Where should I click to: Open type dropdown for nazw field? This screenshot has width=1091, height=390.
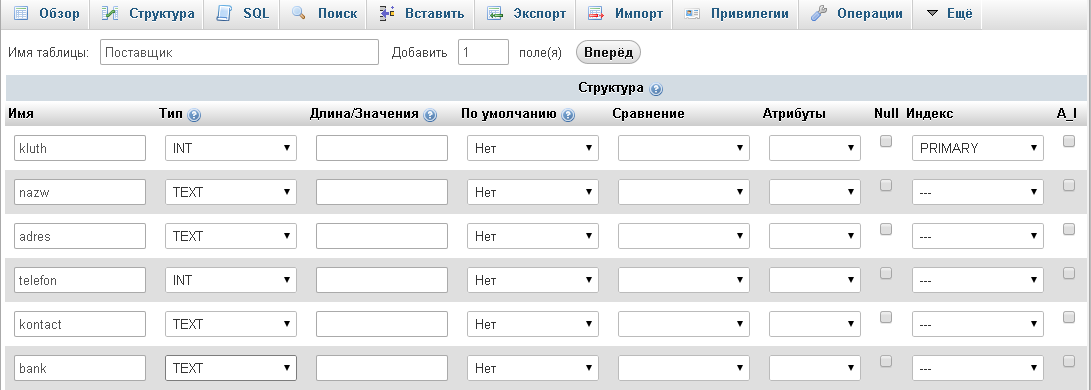point(230,192)
